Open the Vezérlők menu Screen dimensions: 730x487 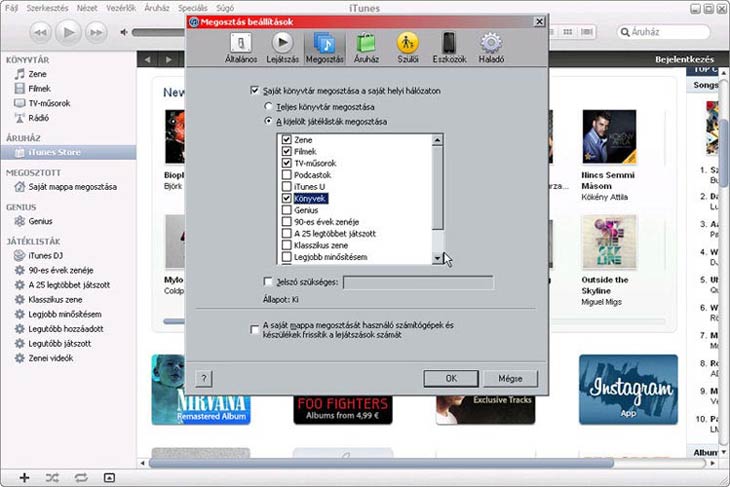pos(120,7)
